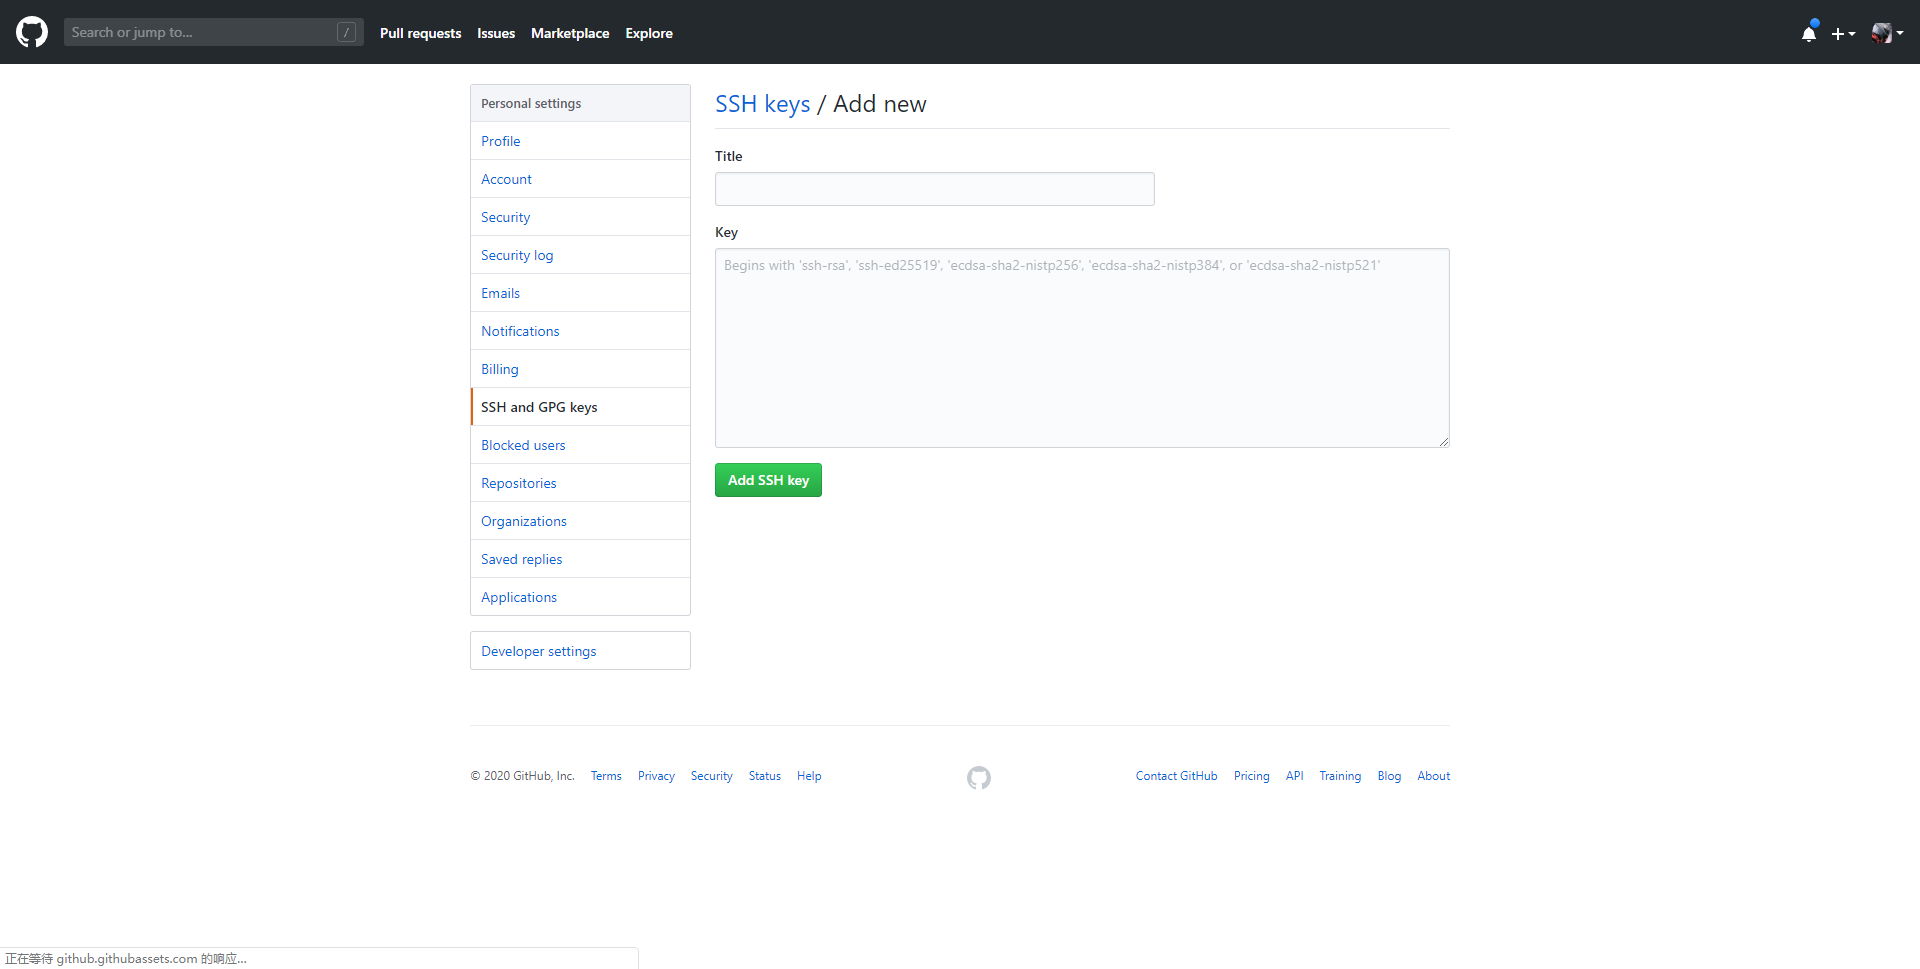Open the Training footer link
The image size is (1920, 969).
coord(1340,776)
